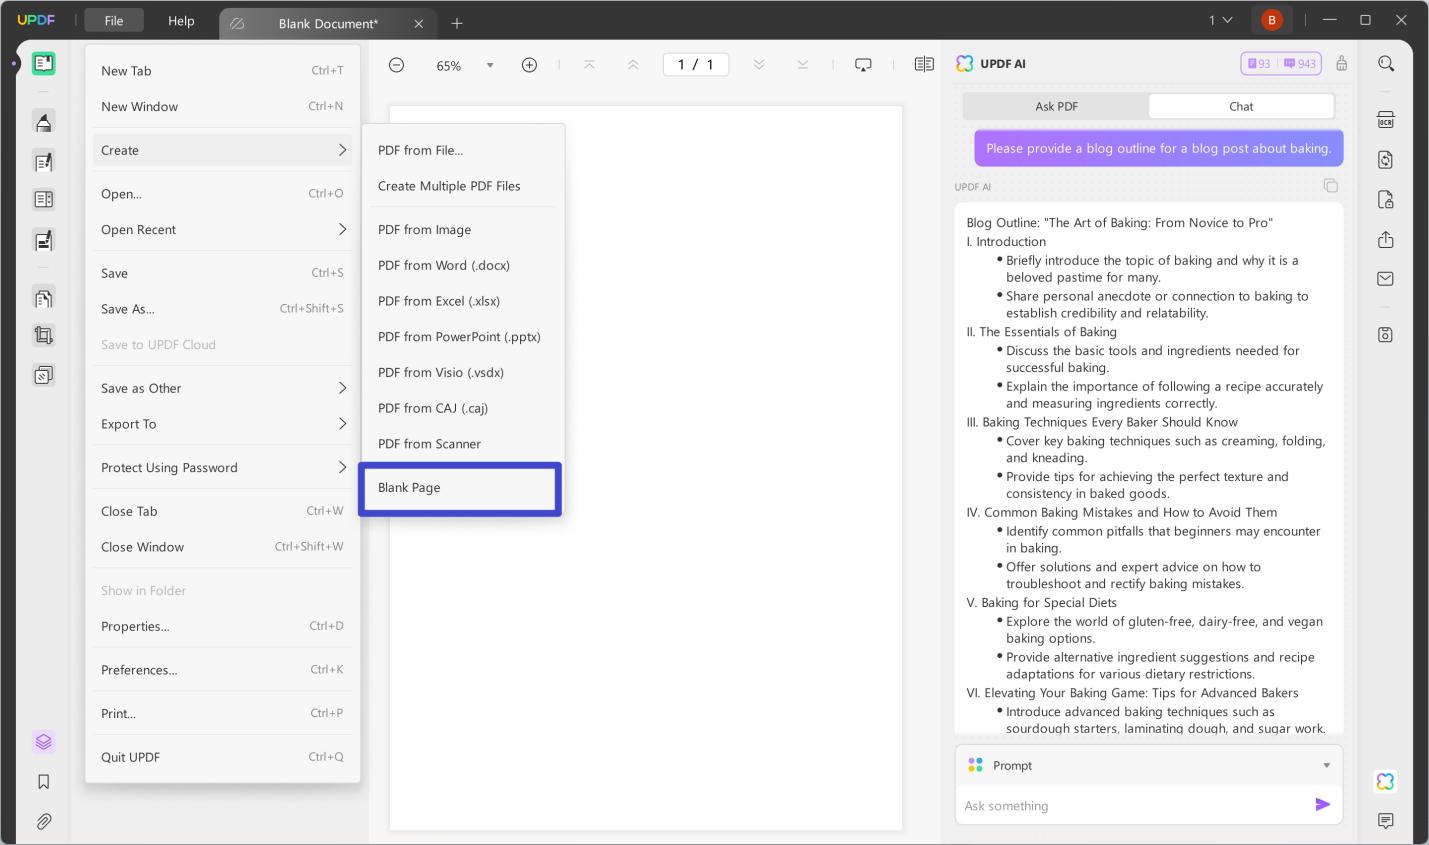Switch to the Ask PDF mode
Screen dimensions: 1429x845
click(1056, 106)
